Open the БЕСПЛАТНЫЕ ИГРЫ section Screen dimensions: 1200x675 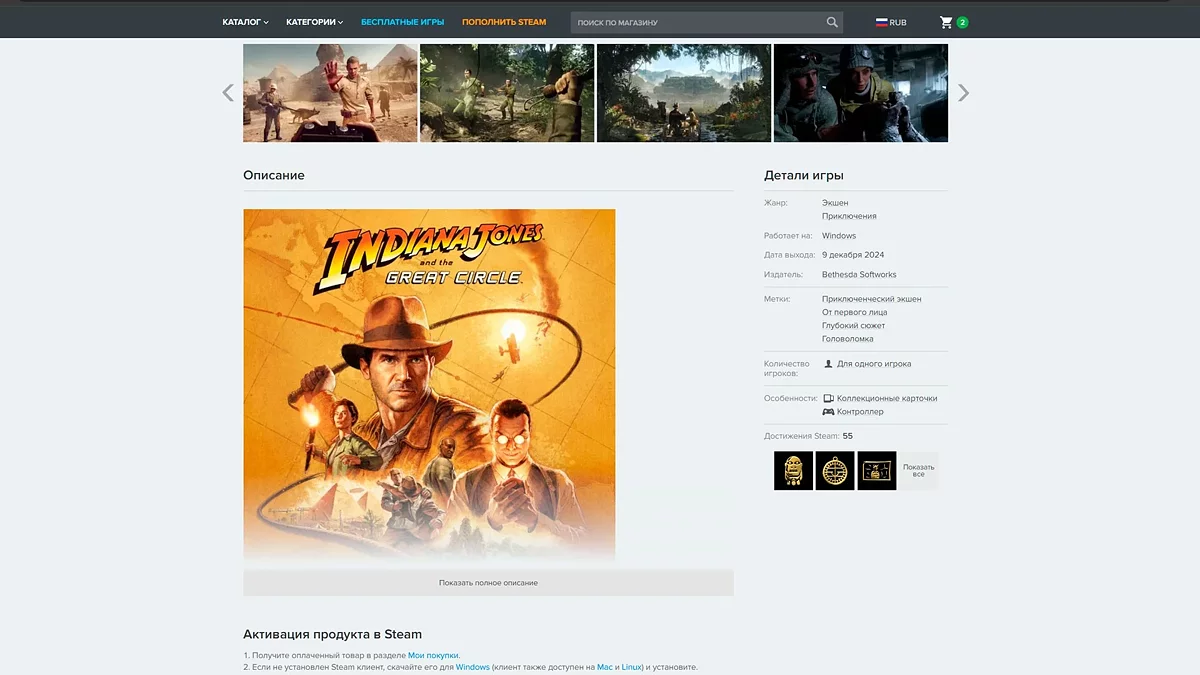402,22
